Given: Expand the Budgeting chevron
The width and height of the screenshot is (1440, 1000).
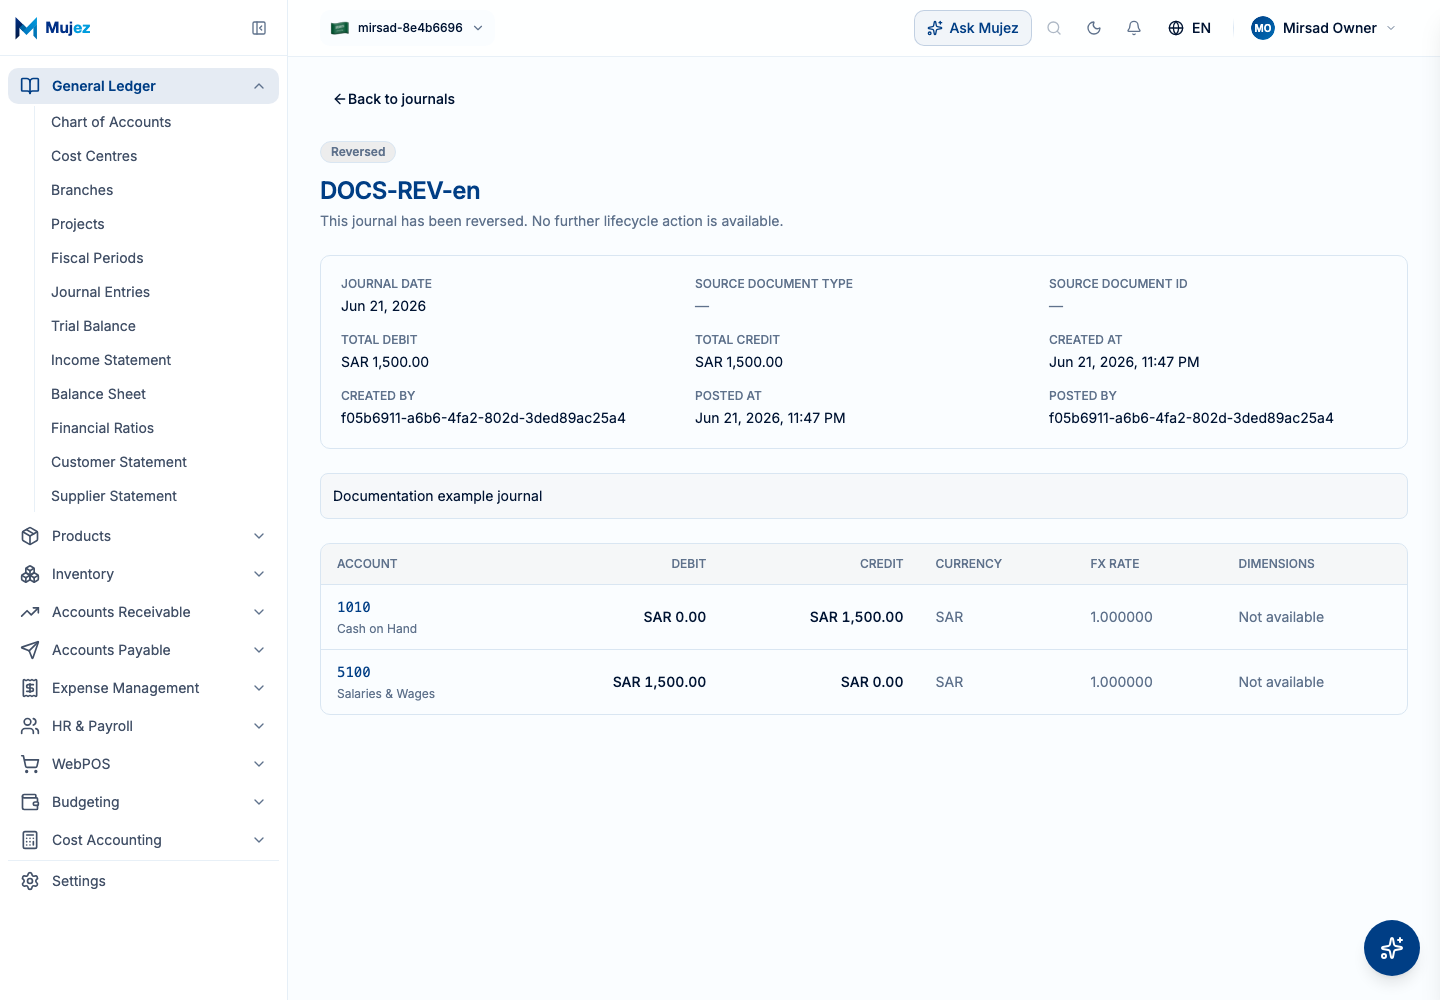Looking at the screenshot, I should [259, 802].
